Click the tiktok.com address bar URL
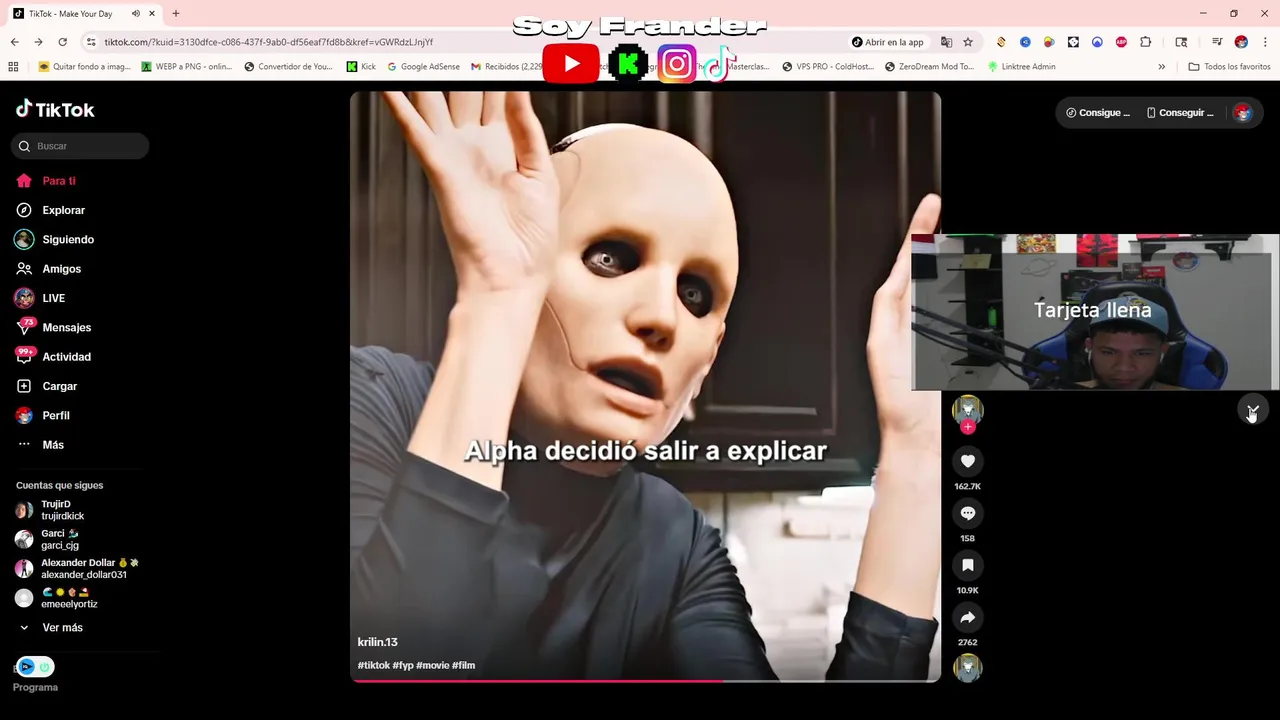1280x720 pixels. pyautogui.click(x=268, y=42)
